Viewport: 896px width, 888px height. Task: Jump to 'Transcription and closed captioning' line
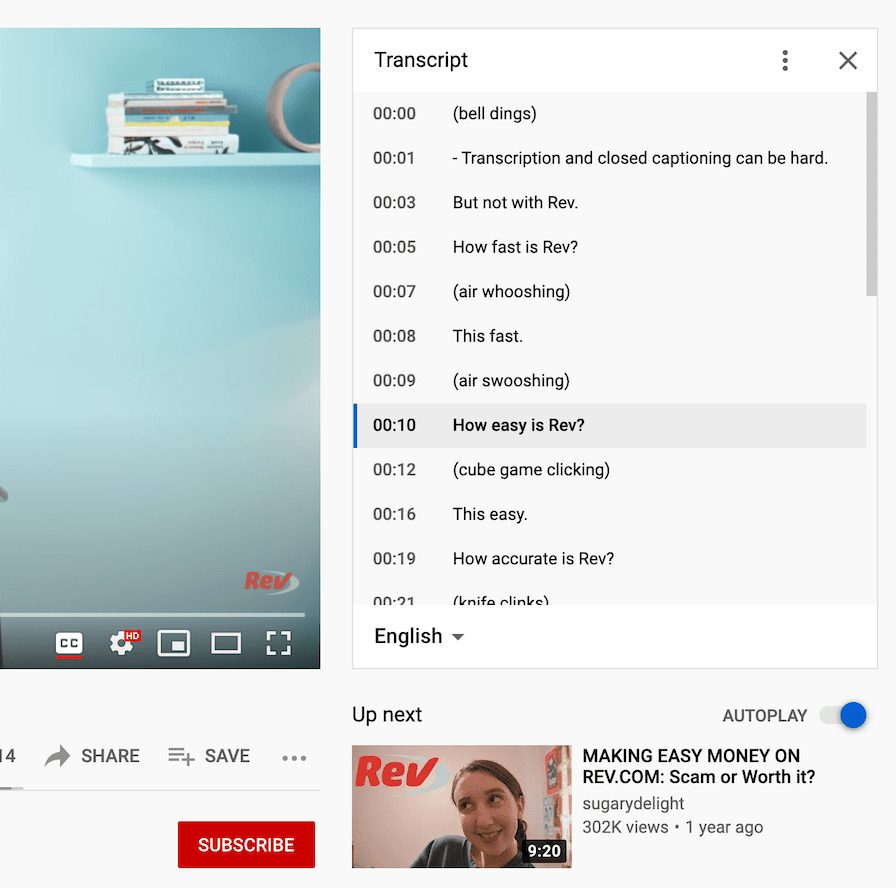[610, 158]
